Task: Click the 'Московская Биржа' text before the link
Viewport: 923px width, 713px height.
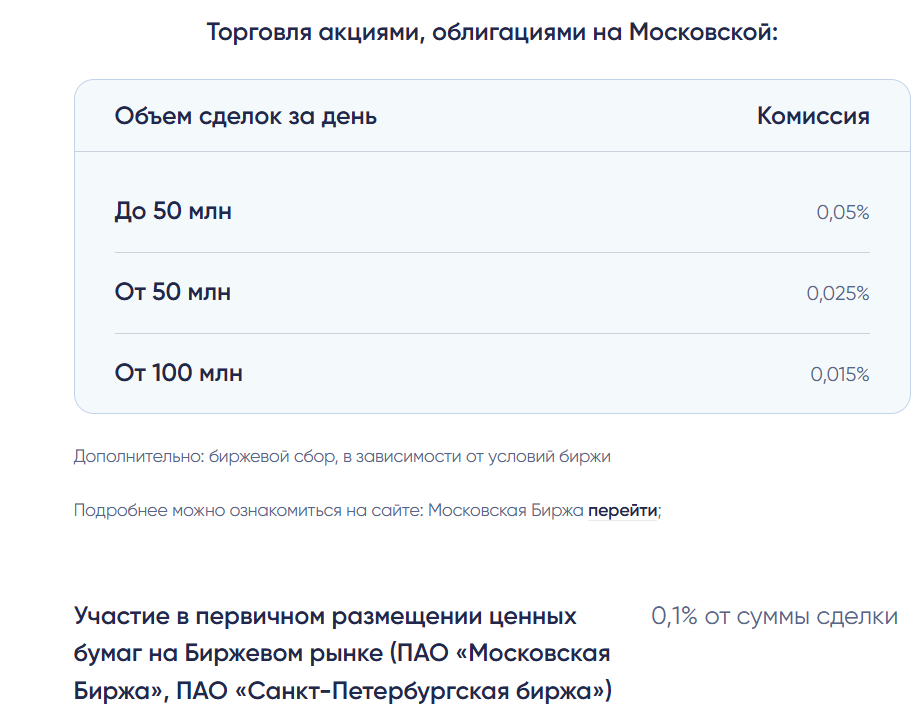Action: click(505, 510)
